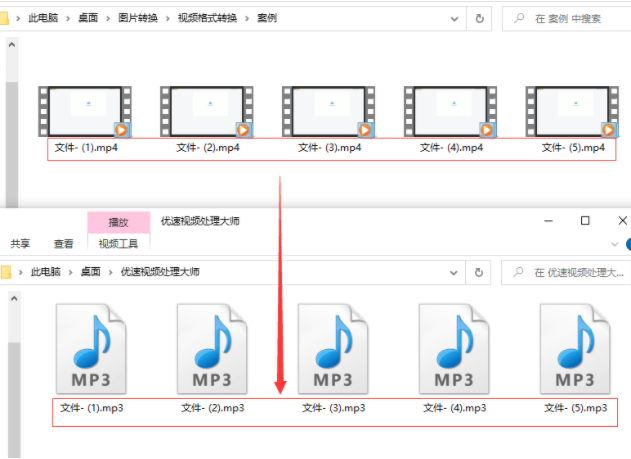Expand chevron after 视频格式转换 in breadcrumb

247,19
